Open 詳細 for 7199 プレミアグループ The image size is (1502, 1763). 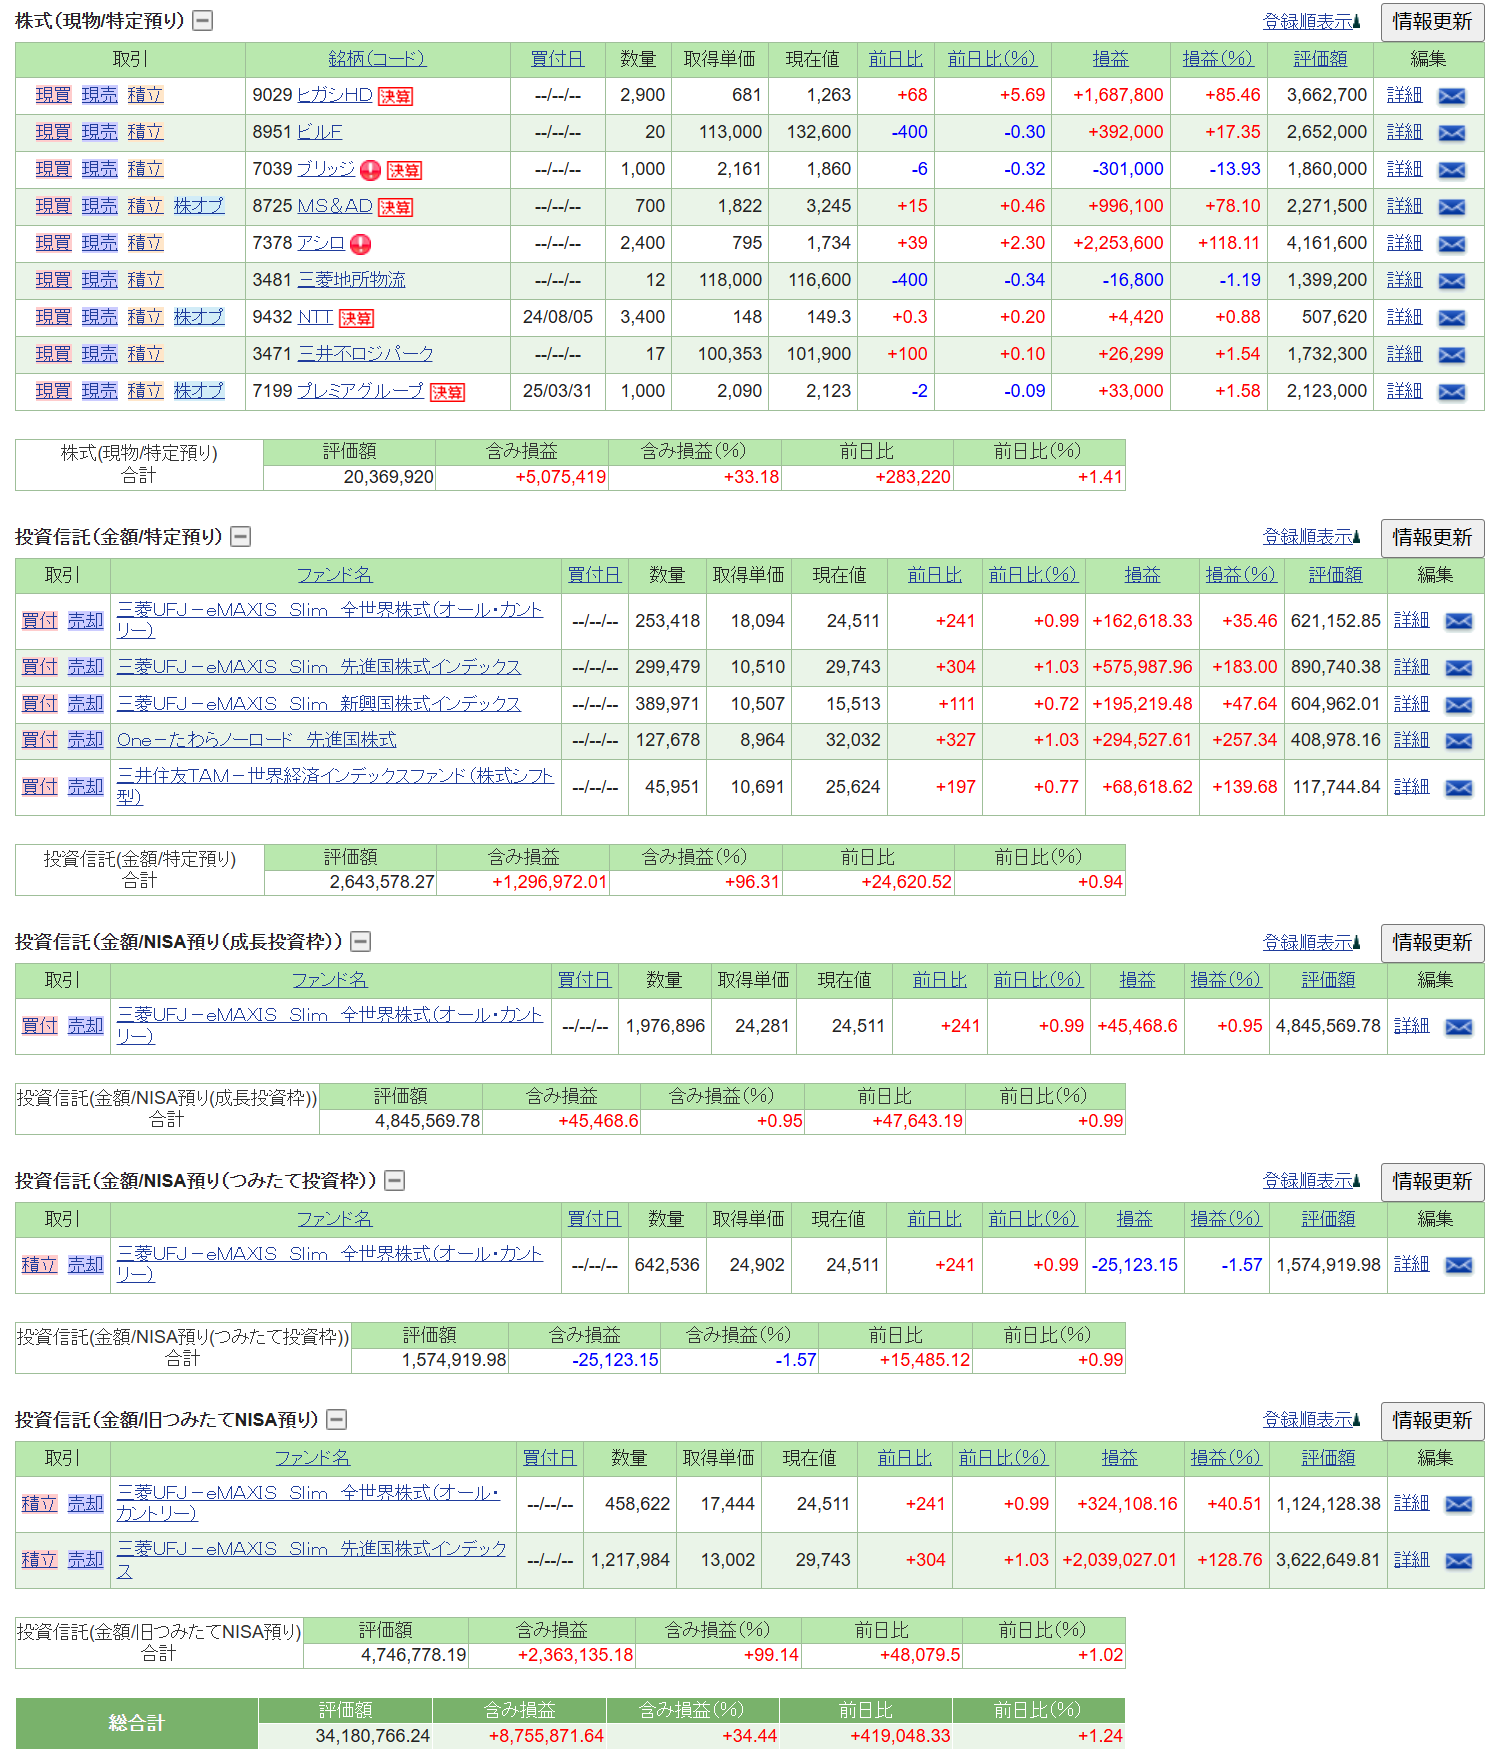1404,391
